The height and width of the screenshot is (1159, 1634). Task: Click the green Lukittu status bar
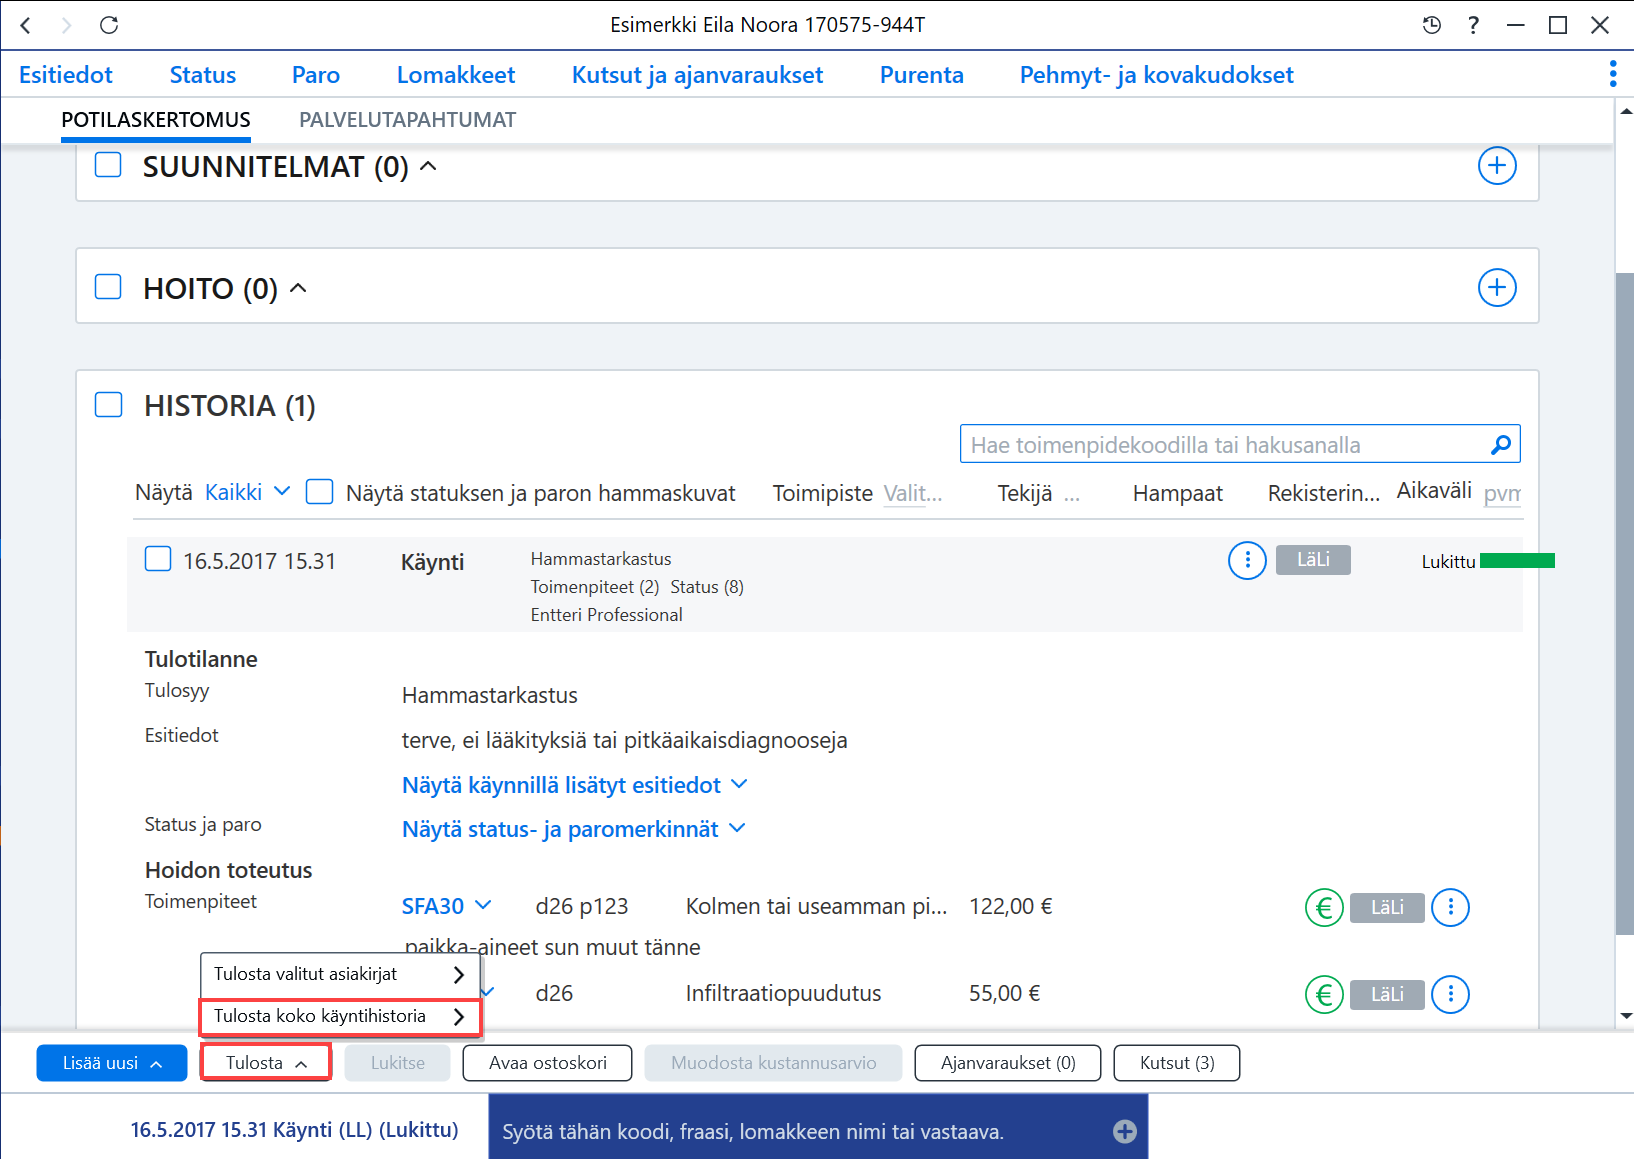coord(1517,561)
